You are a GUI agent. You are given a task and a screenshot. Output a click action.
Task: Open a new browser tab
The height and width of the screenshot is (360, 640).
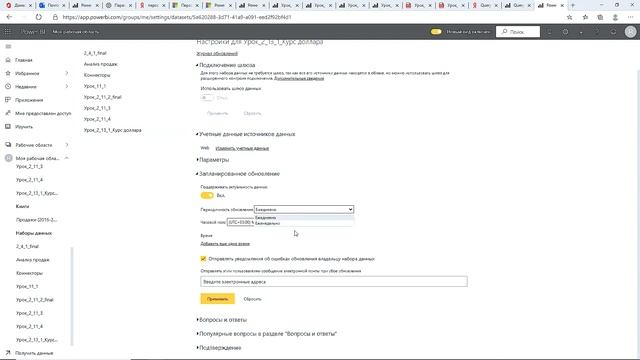(x=573, y=5)
